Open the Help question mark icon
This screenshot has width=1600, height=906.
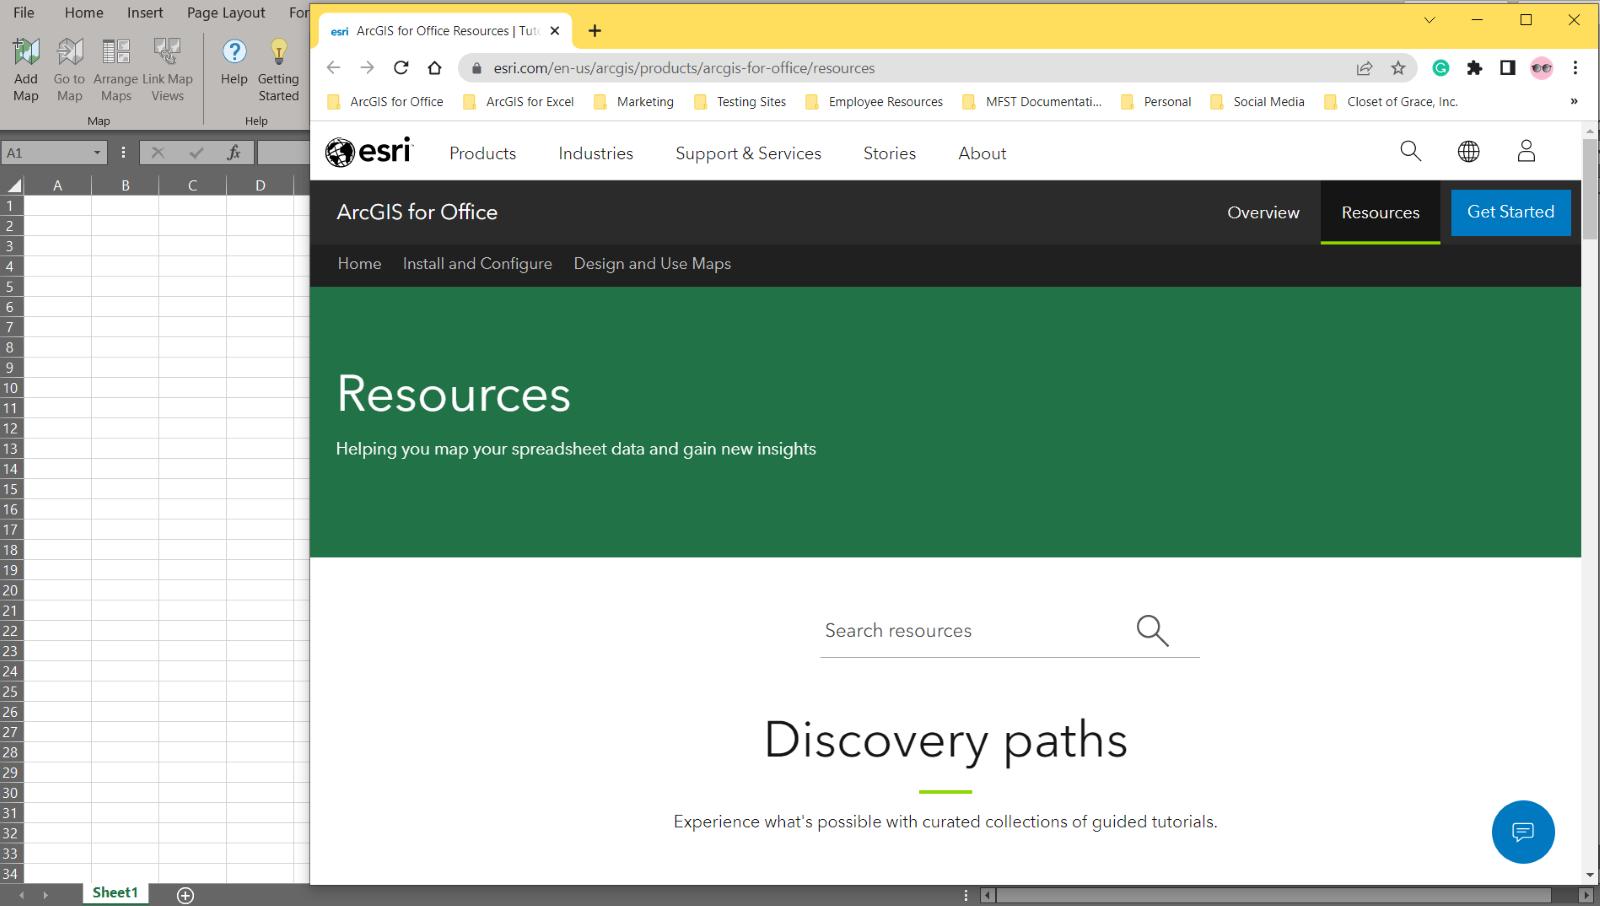tap(234, 51)
